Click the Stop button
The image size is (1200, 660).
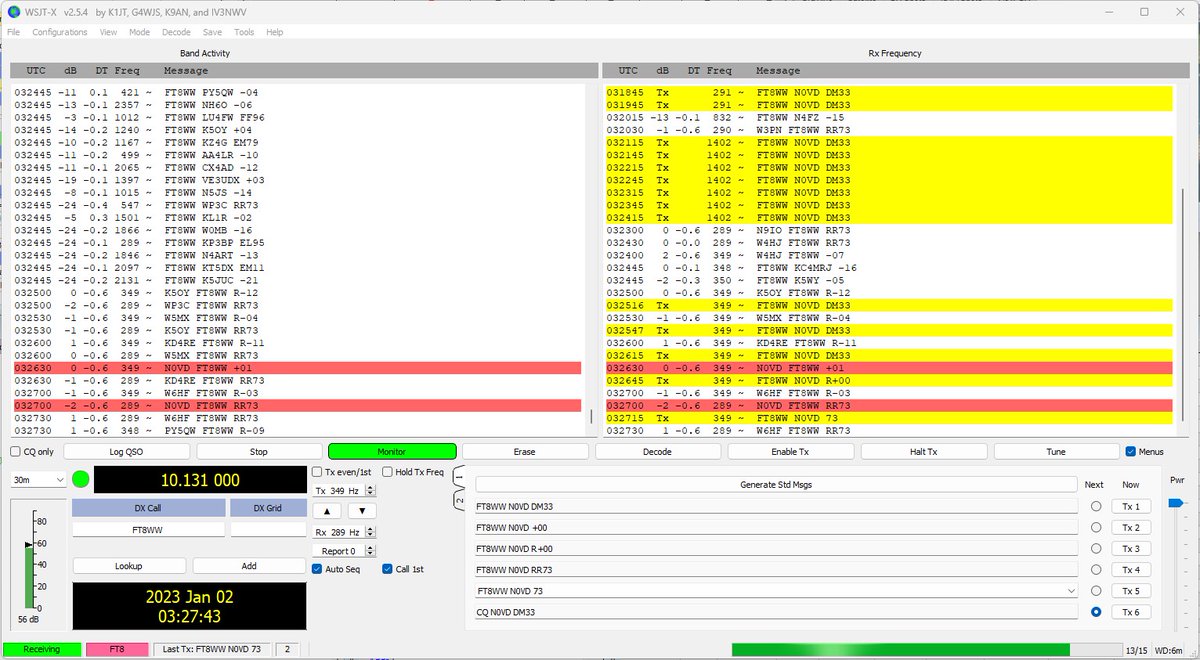tap(259, 452)
